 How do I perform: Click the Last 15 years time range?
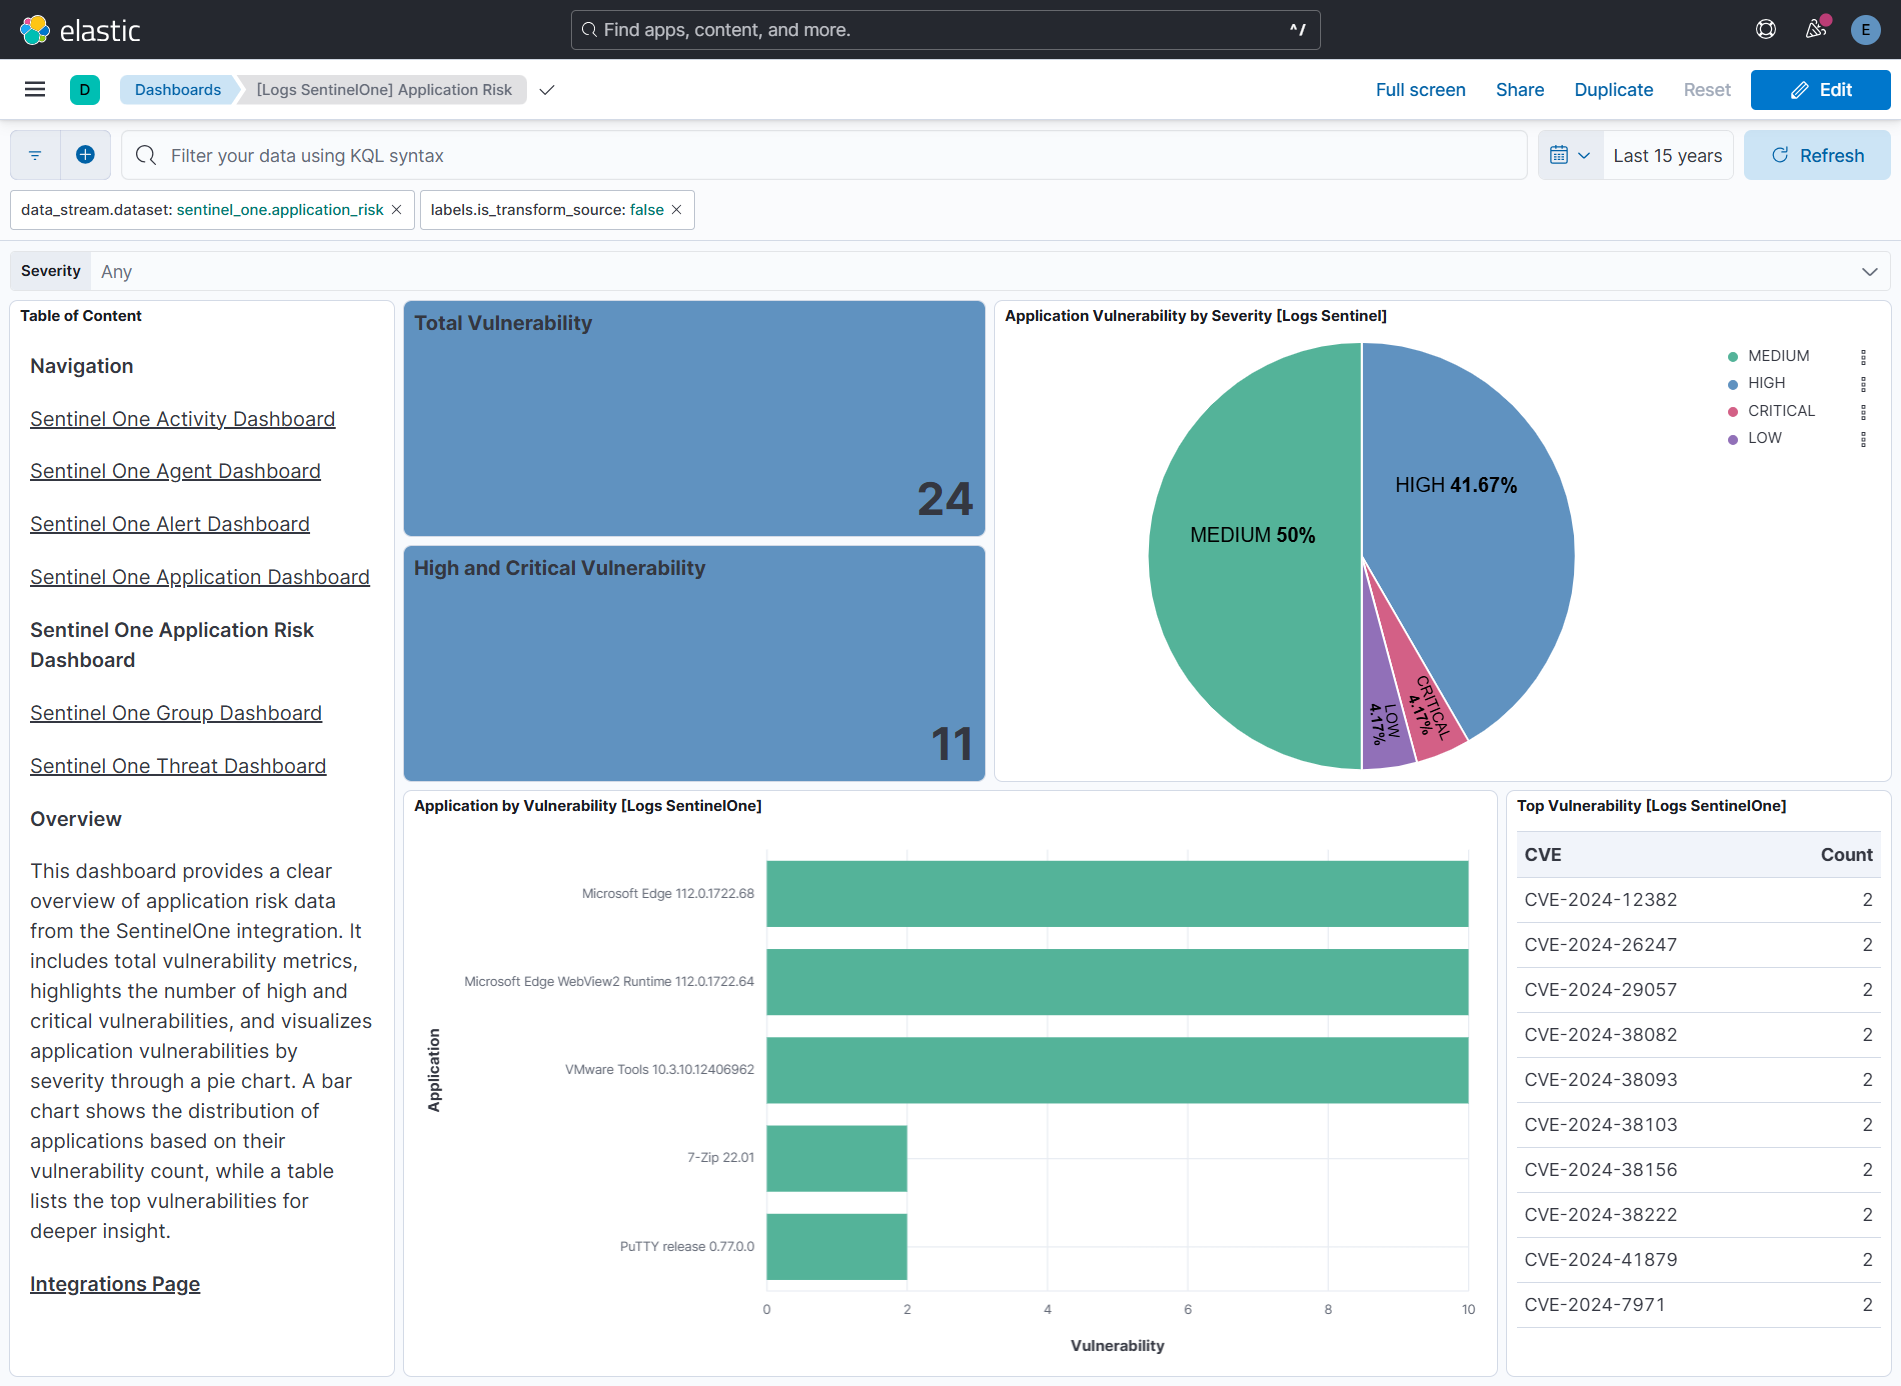tap(1667, 155)
